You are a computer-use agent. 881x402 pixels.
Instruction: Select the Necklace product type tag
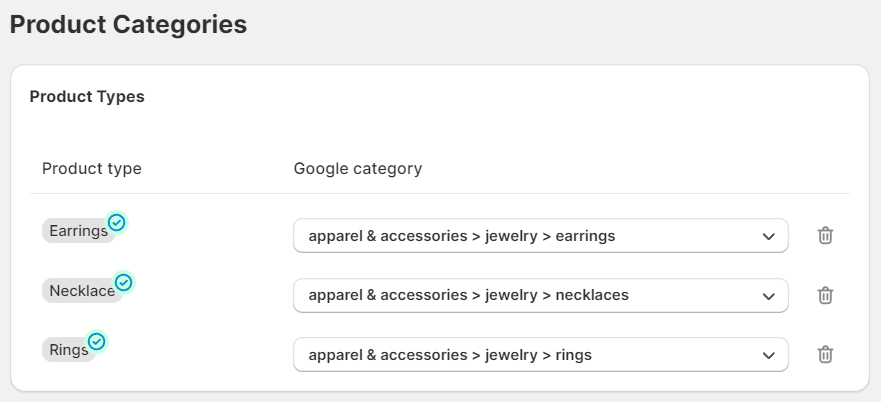(82, 291)
